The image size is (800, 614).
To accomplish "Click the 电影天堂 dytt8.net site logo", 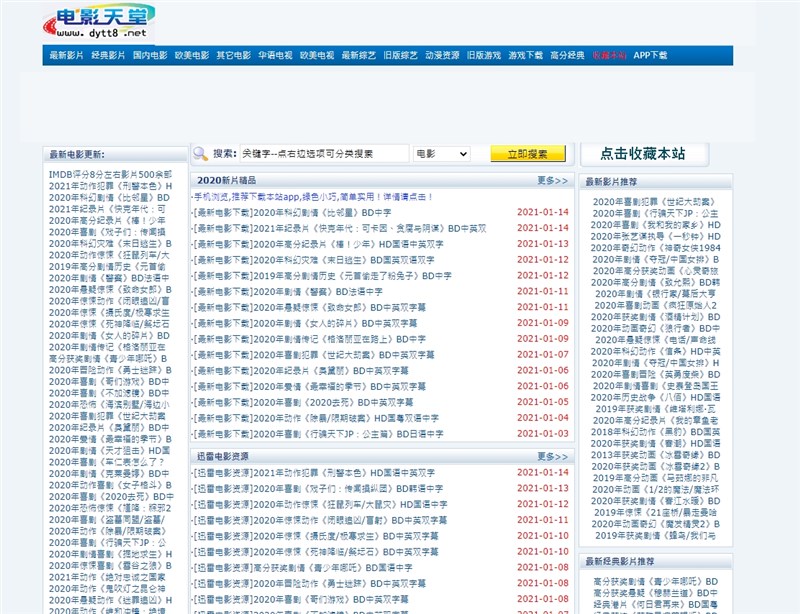I will (99, 22).
